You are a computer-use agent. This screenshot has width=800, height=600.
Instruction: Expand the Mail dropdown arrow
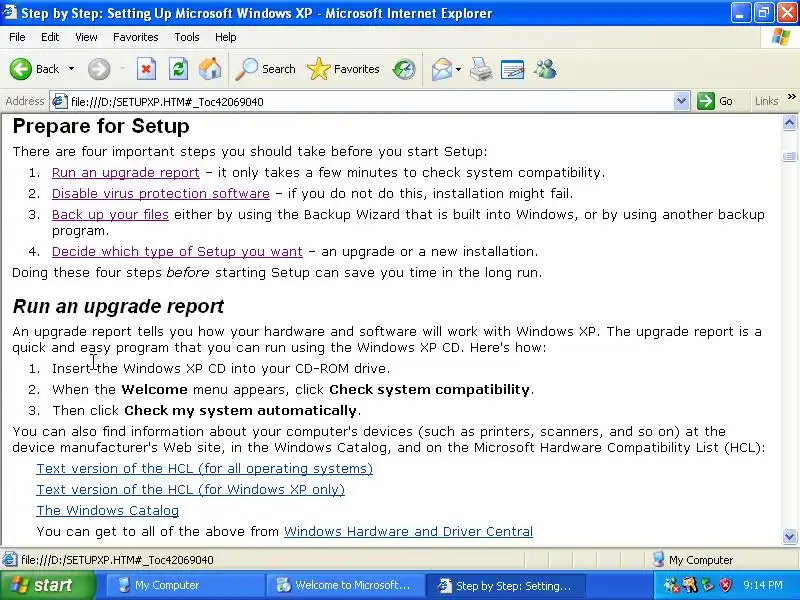click(x=458, y=69)
